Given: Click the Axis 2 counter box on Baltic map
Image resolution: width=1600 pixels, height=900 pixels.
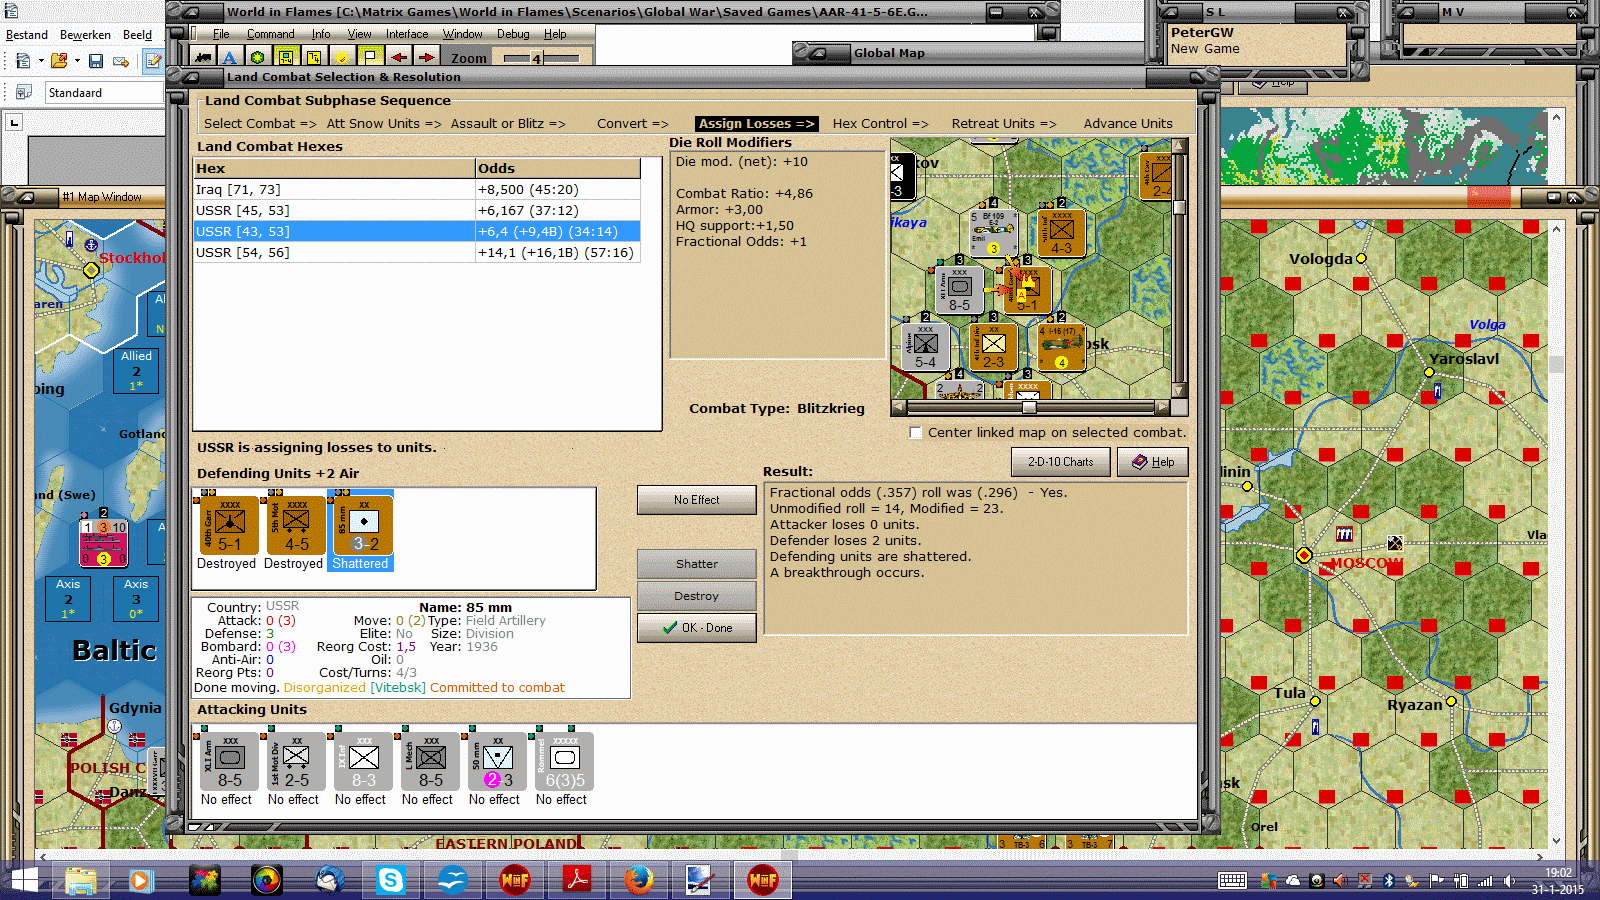Looking at the screenshot, I should [68, 598].
